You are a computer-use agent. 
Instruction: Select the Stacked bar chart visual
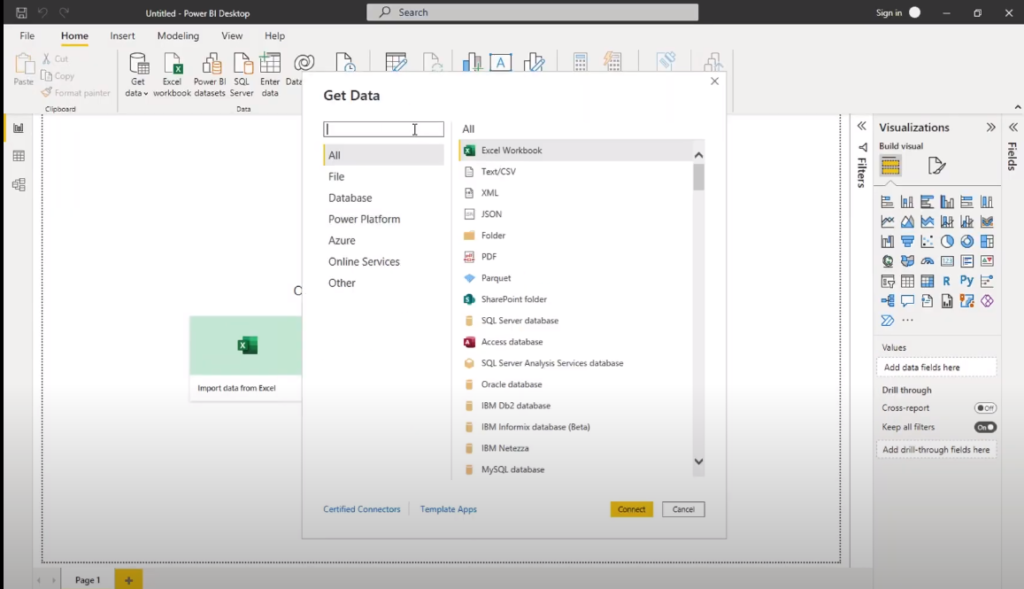pos(887,201)
